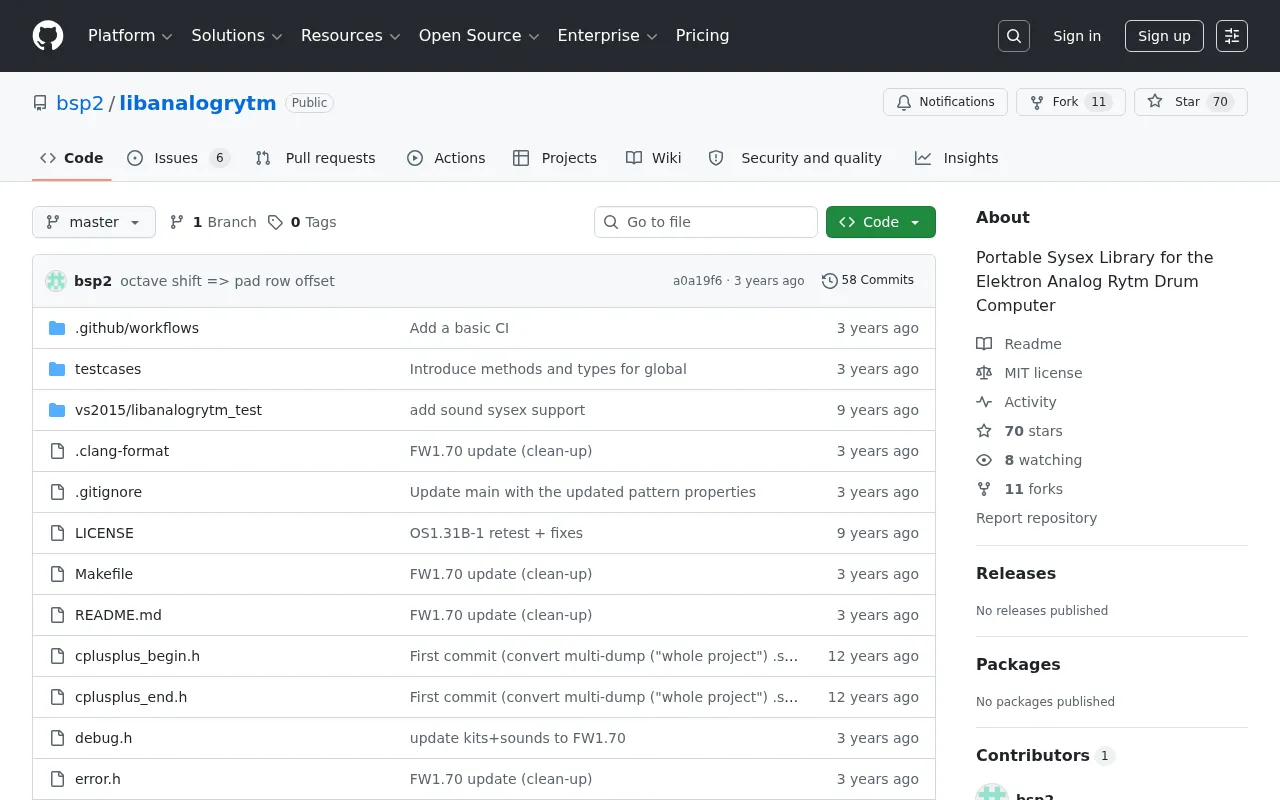Open the libanalogrytm repository name link

tap(198, 103)
